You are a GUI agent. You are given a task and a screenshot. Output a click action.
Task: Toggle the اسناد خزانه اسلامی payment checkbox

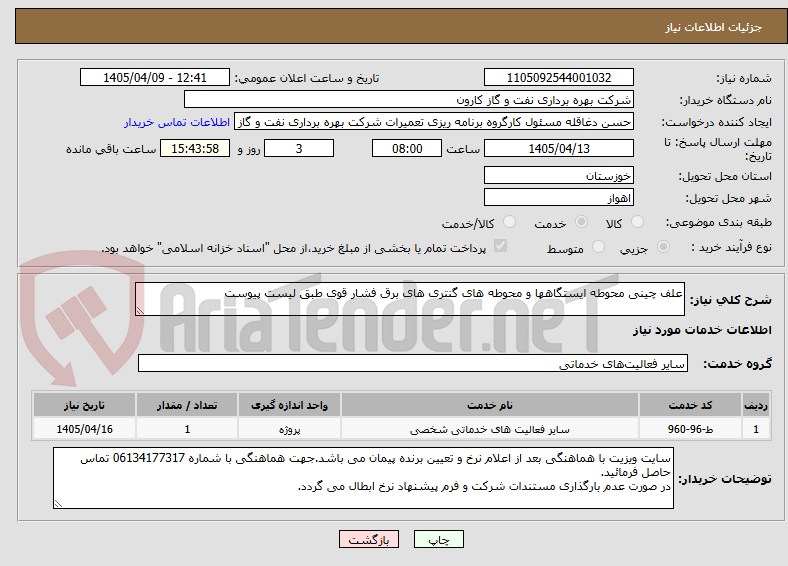click(x=501, y=246)
